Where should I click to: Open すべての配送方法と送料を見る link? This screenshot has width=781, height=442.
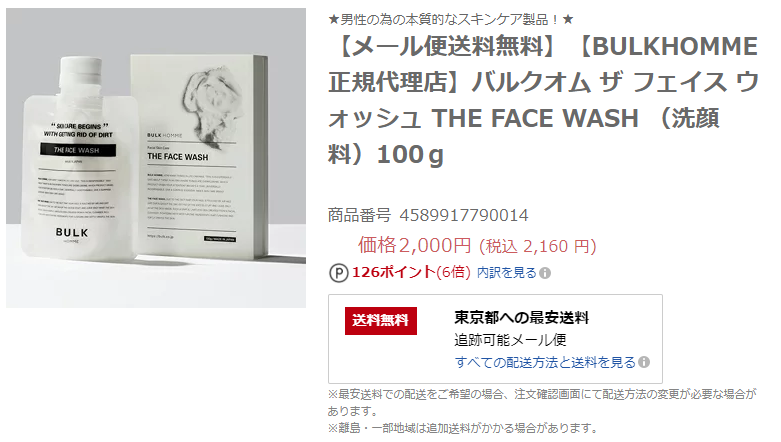pyautogui.click(x=545, y=362)
